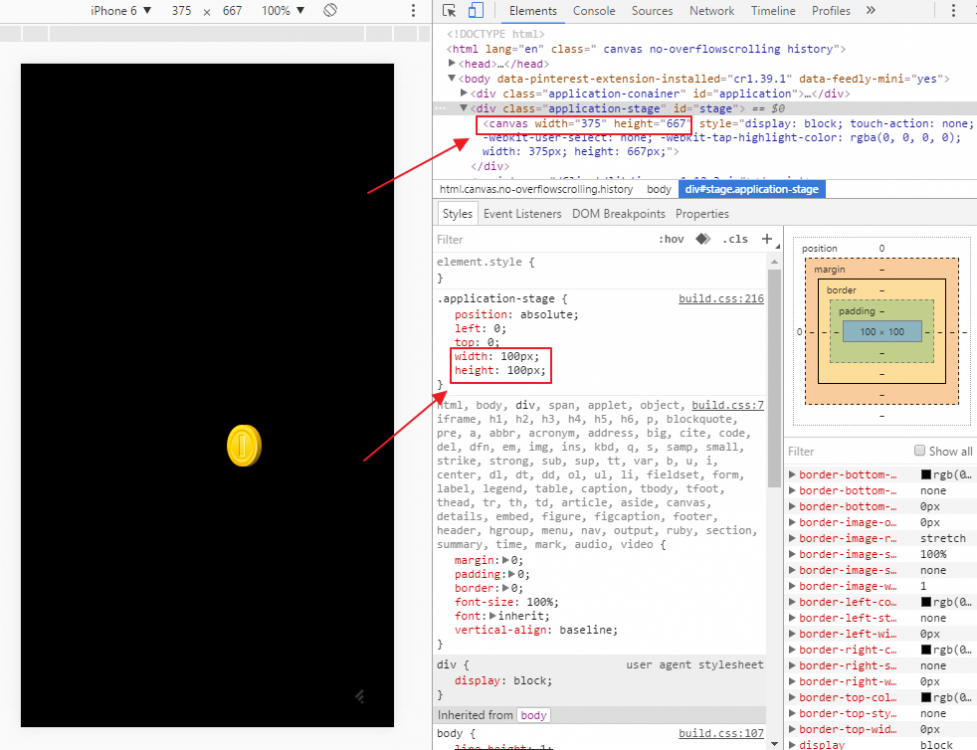
Task: Toggle the device toolbar icon
Action: click(x=475, y=11)
